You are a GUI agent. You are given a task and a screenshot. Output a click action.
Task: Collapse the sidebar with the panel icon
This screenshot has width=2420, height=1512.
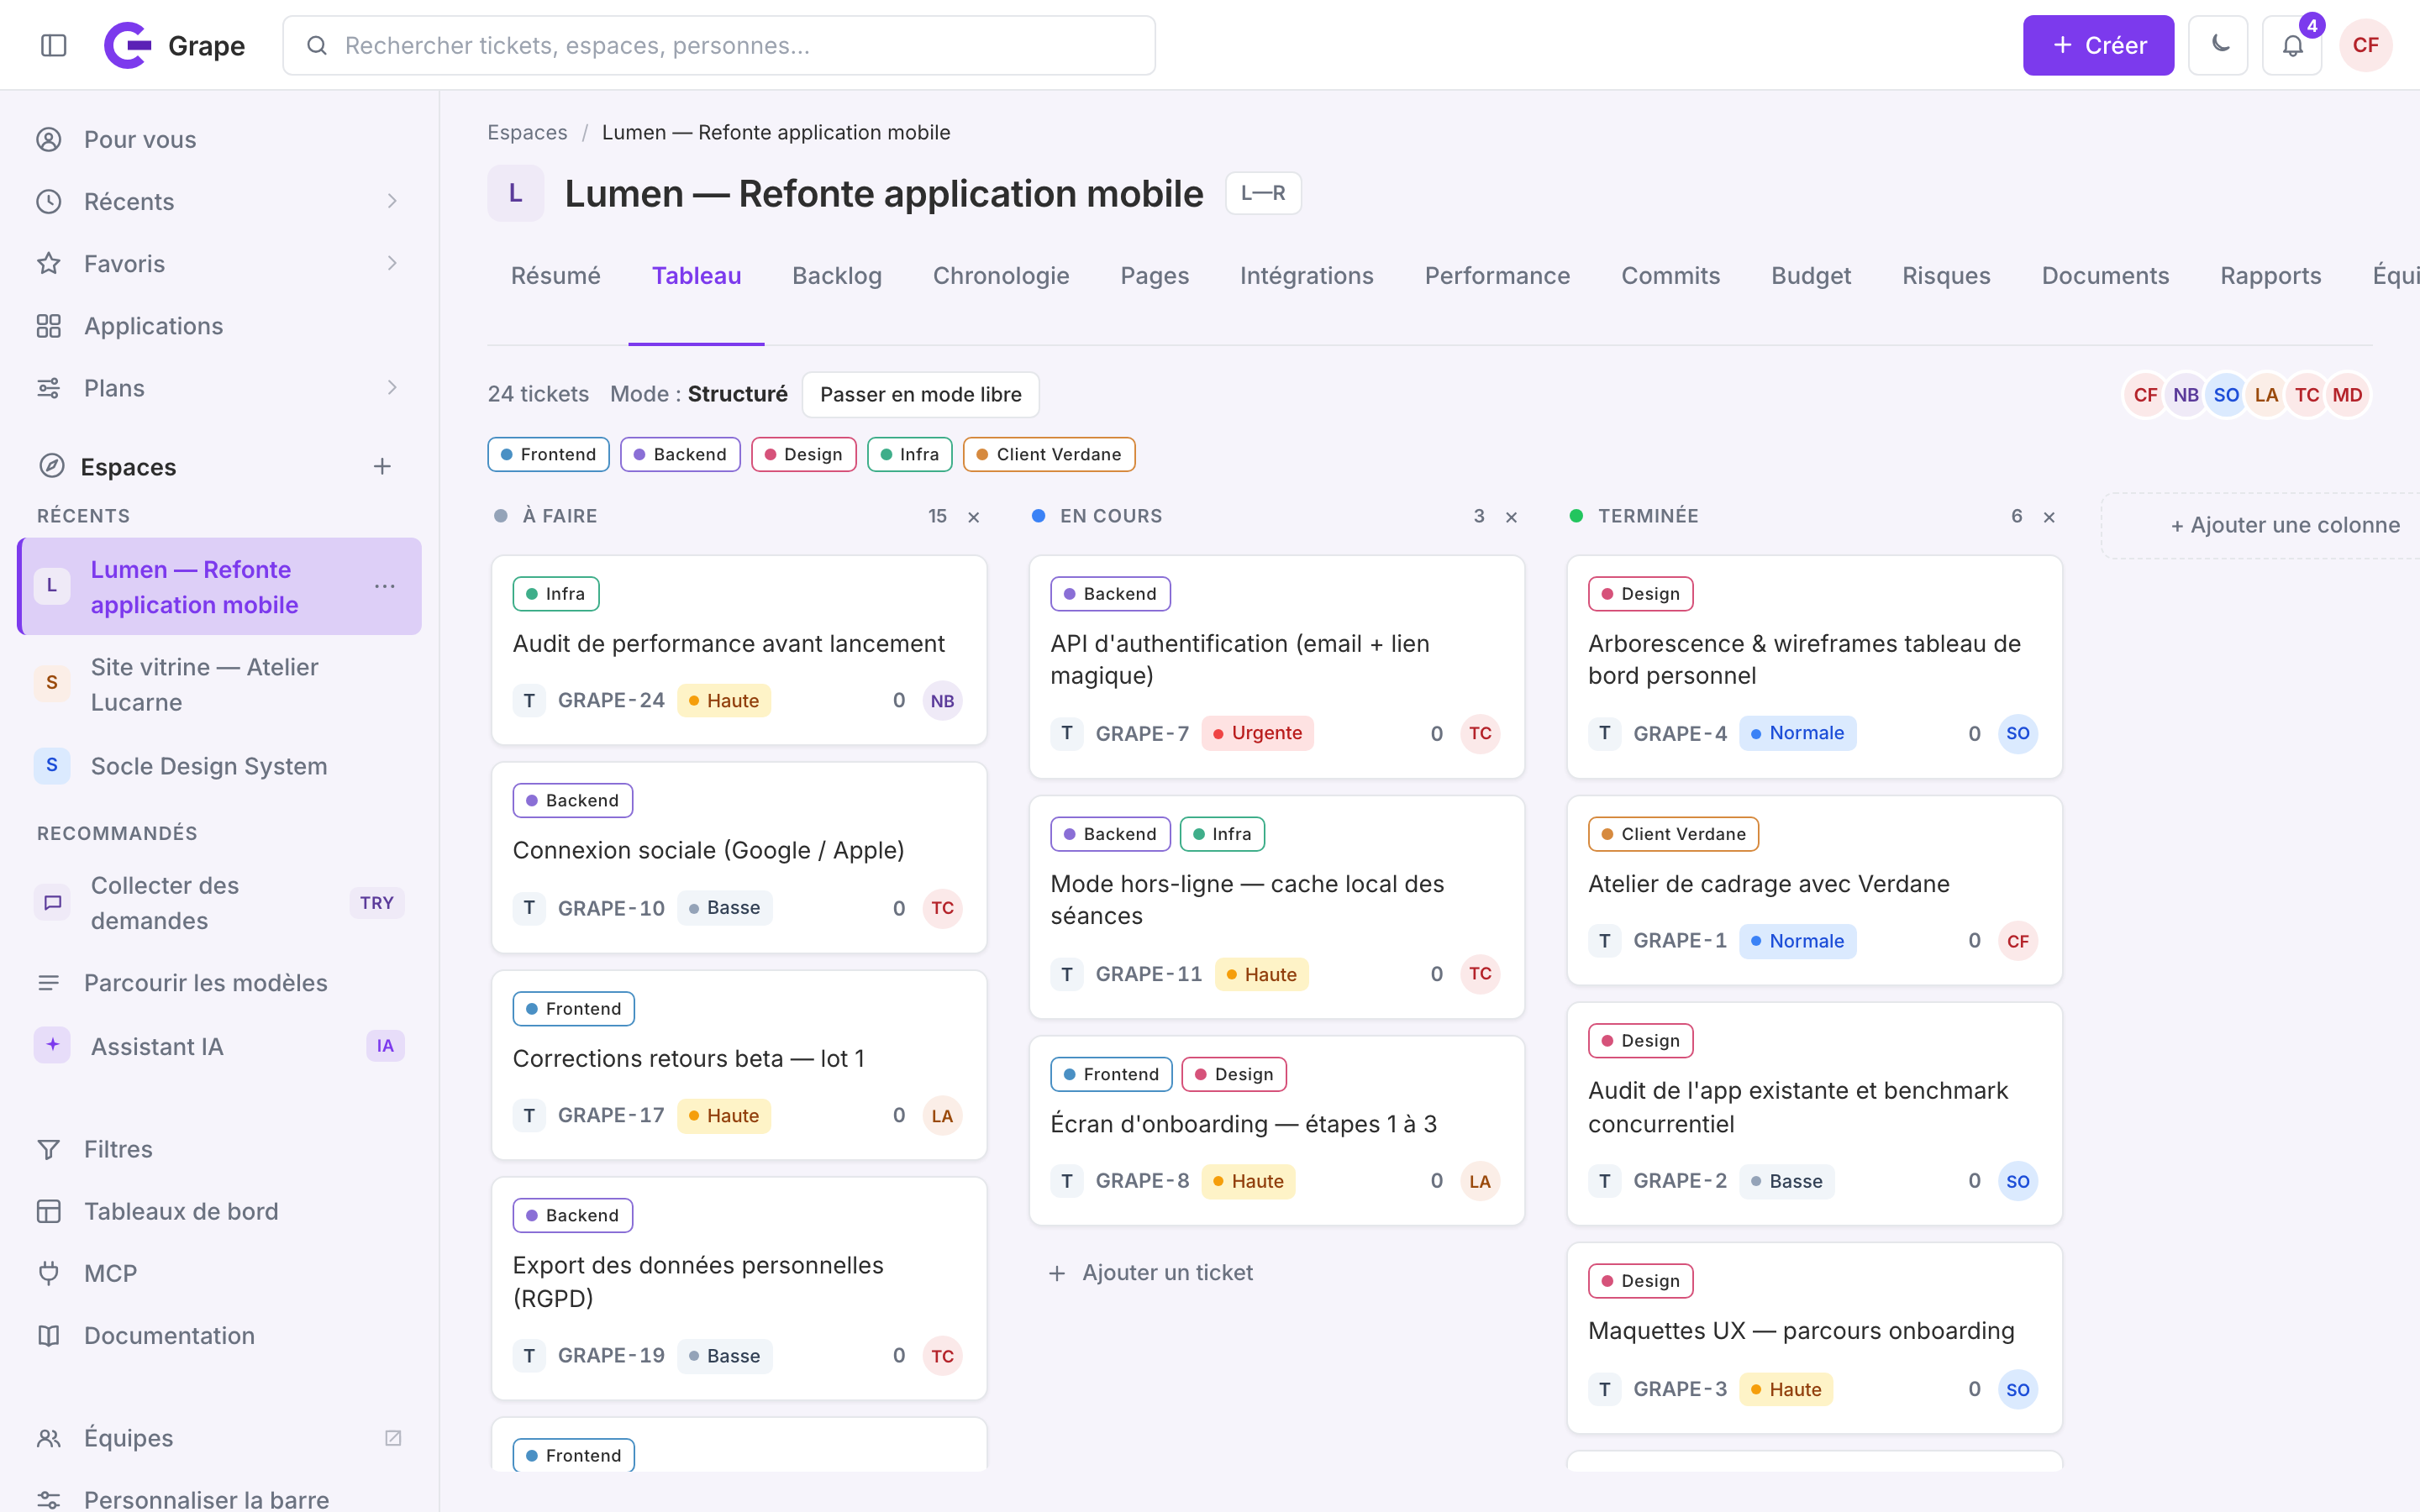tap(54, 45)
